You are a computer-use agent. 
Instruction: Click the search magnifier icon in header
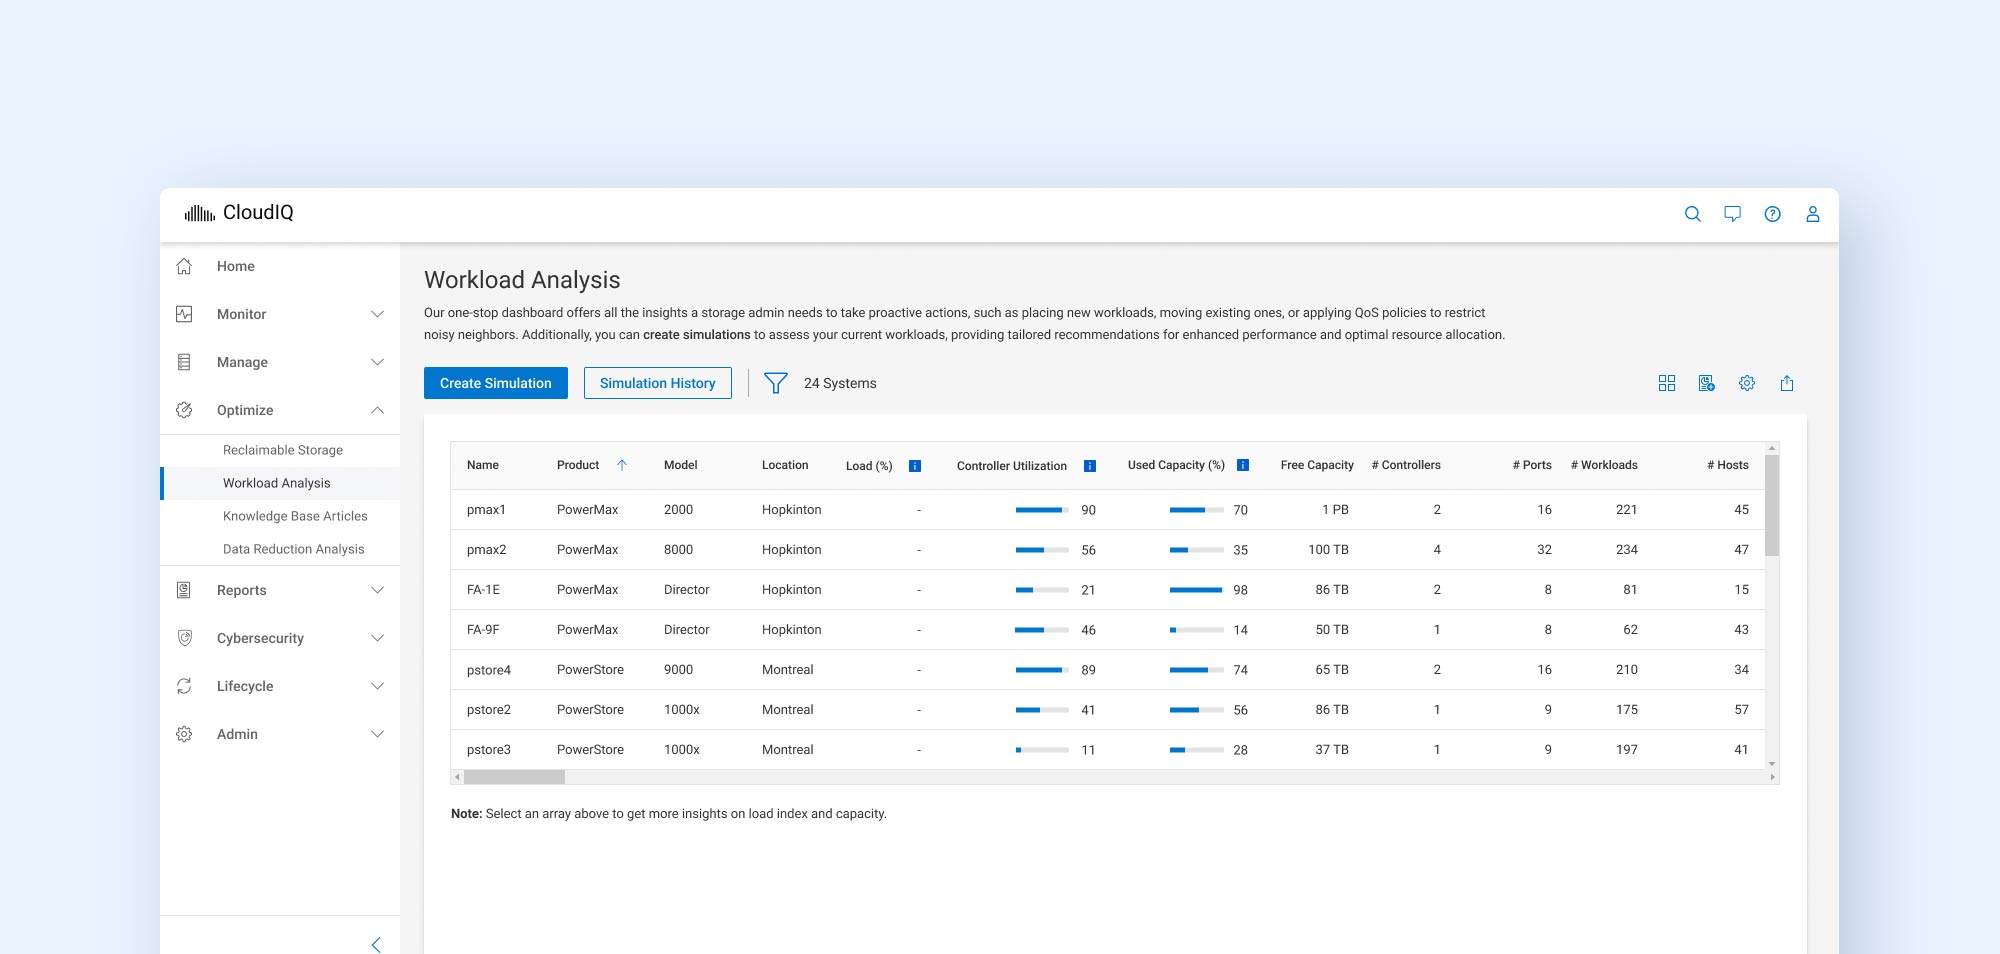coord(1692,214)
